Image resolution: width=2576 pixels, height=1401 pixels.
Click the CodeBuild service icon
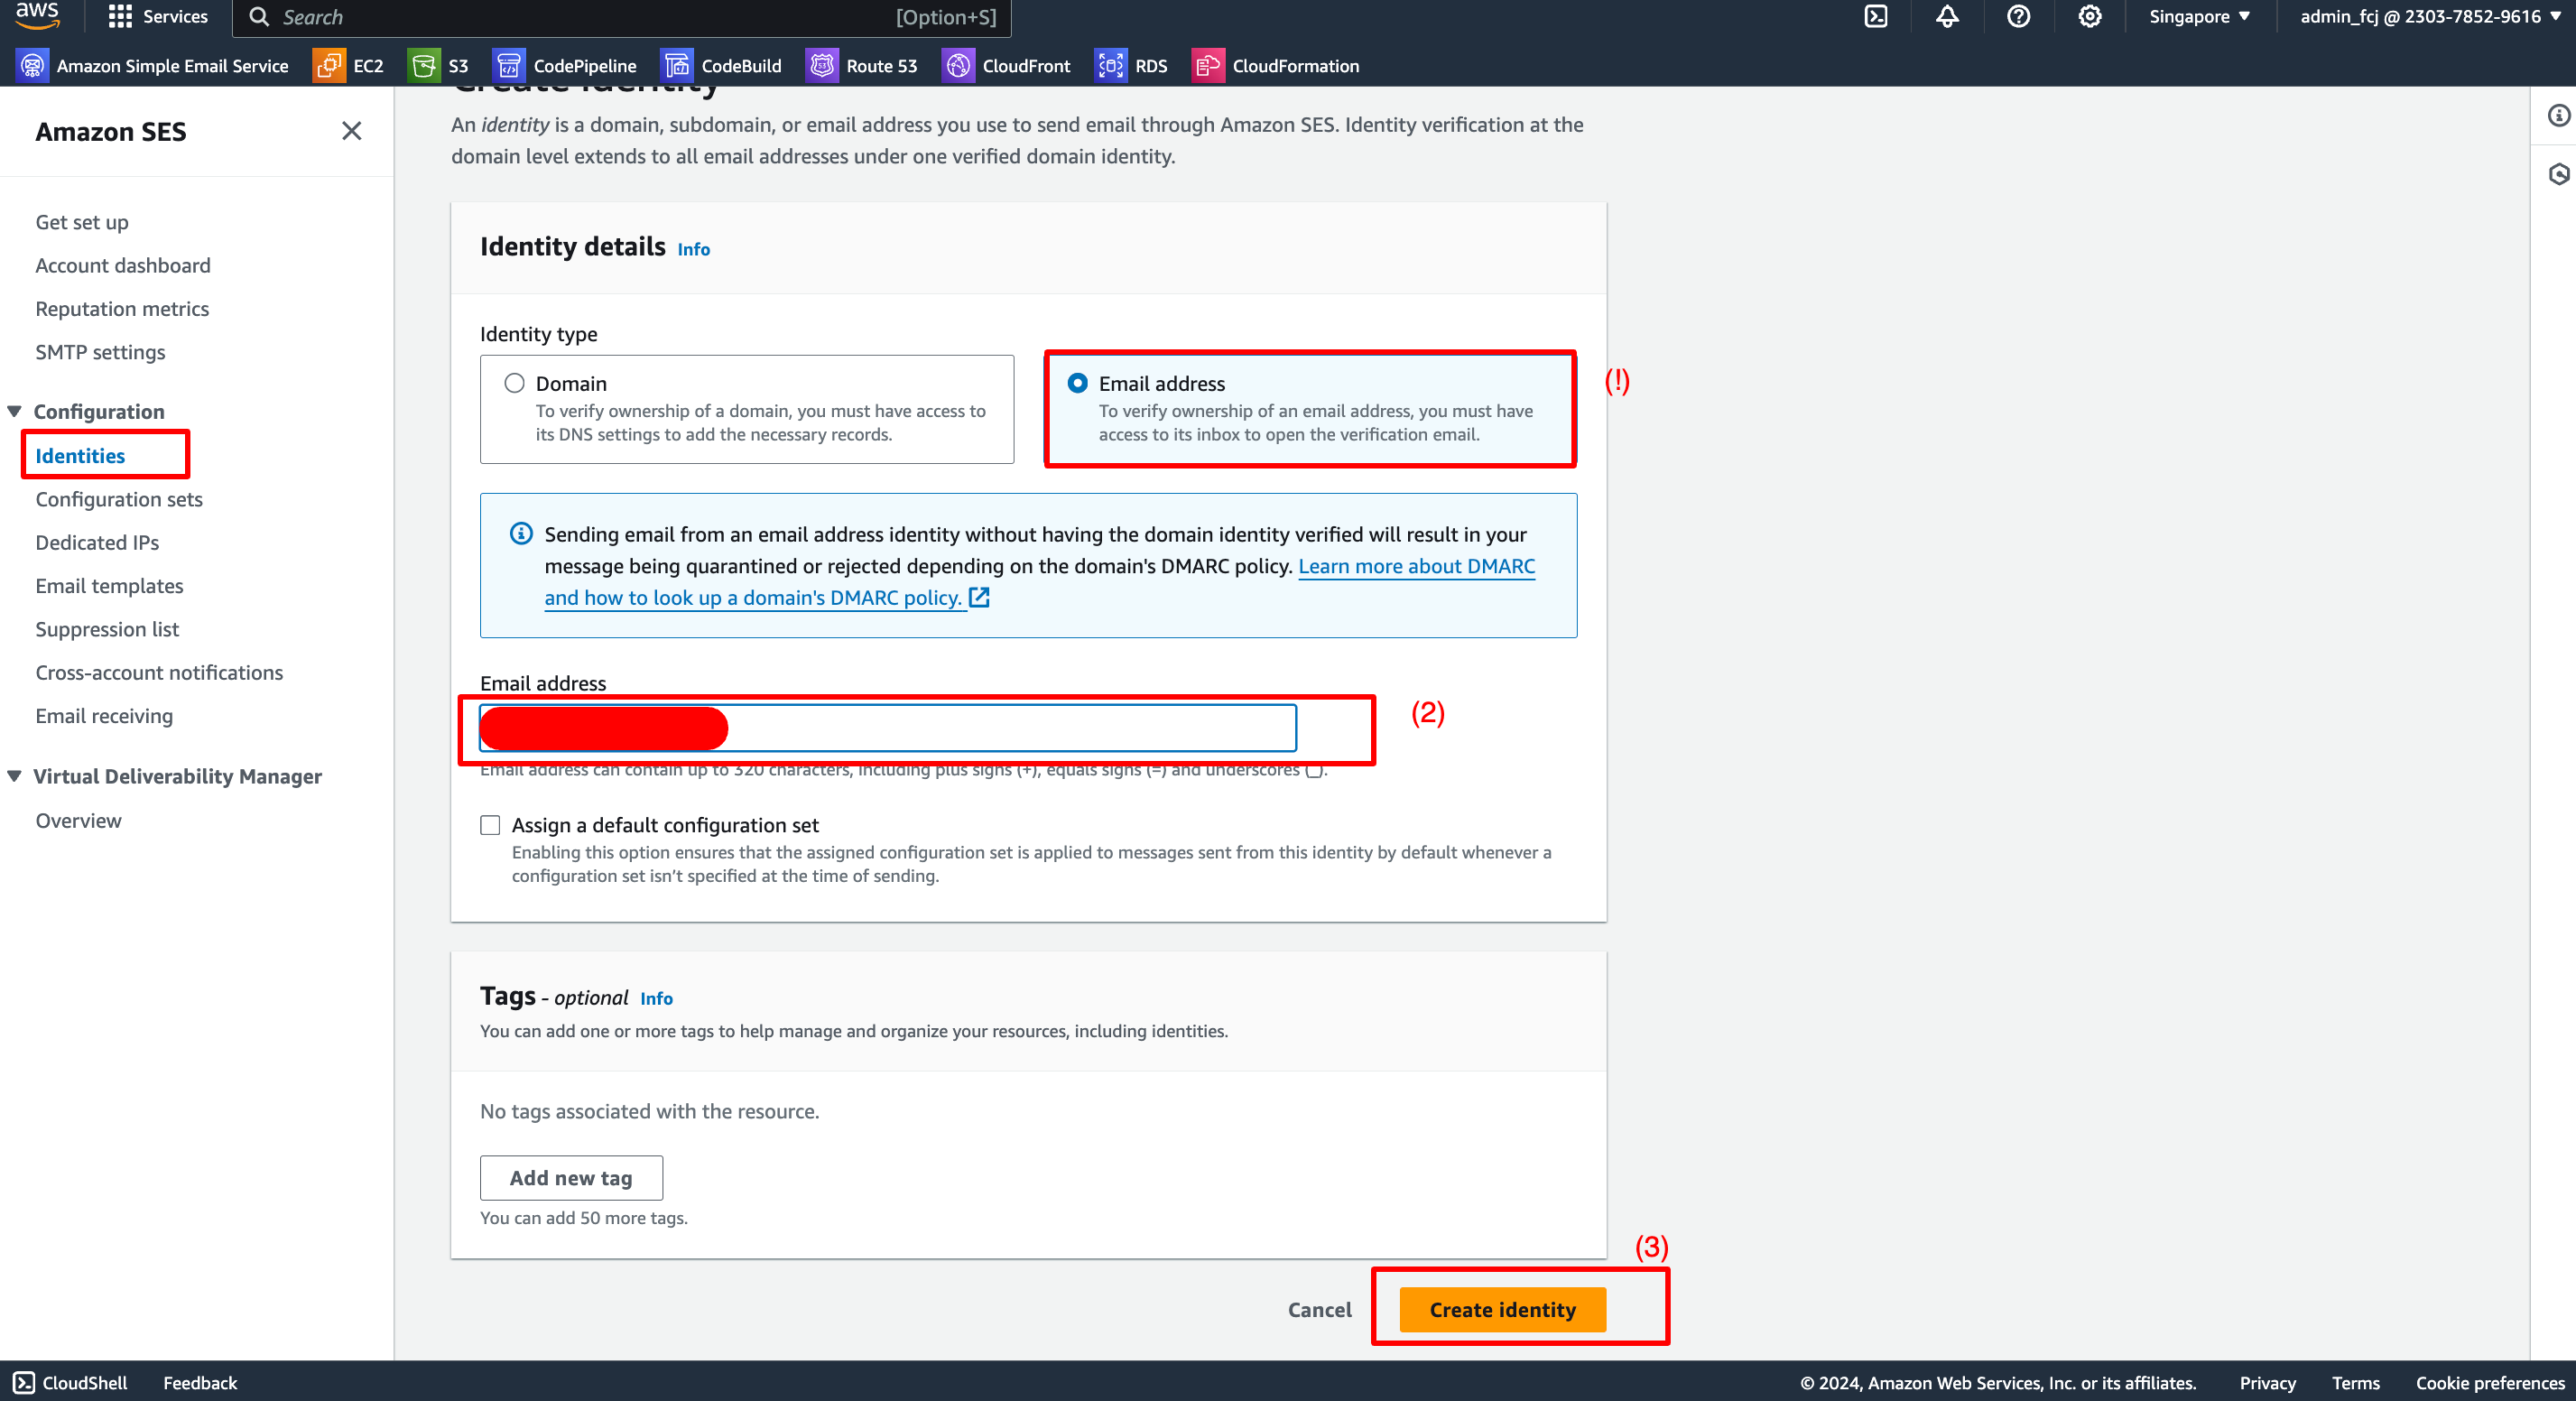[671, 66]
